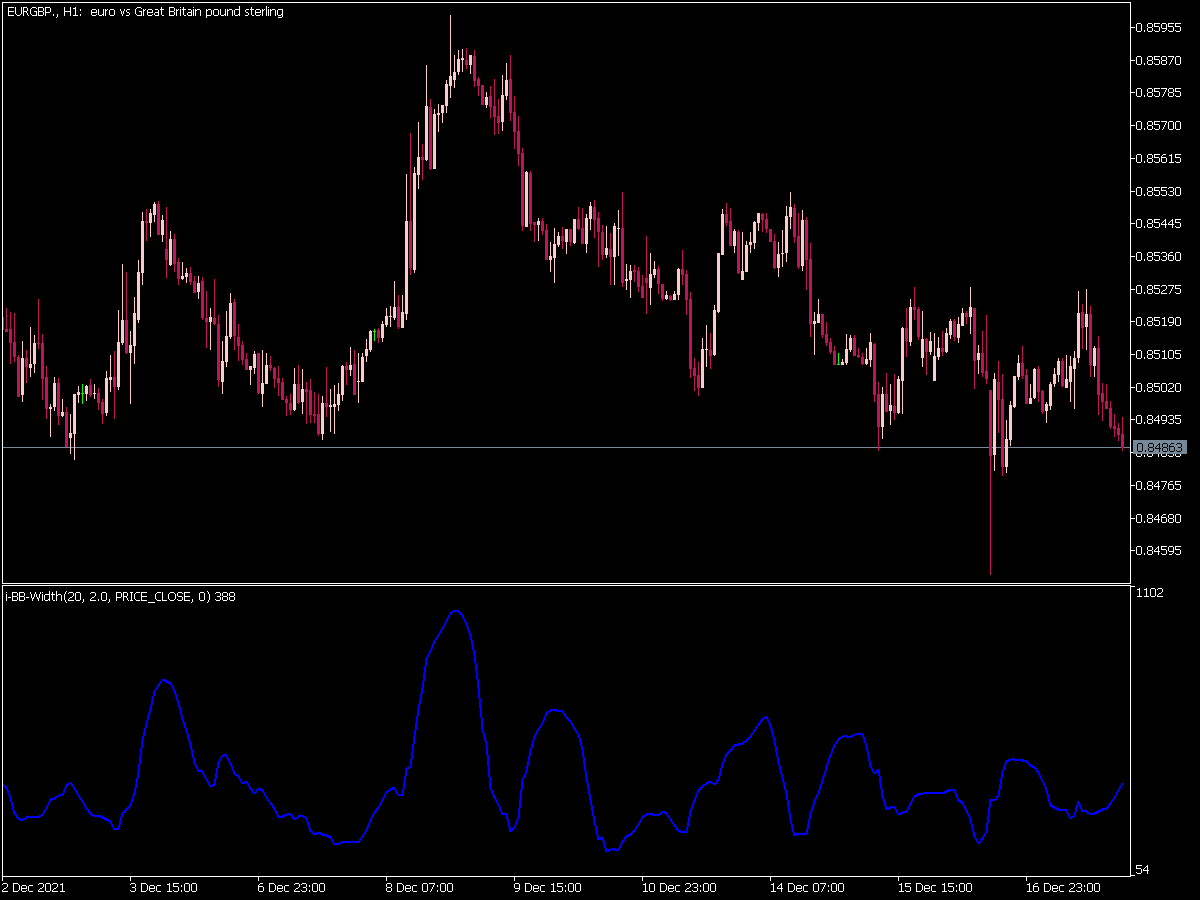Click the 0.85445 price axis label

tap(1161, 223)
